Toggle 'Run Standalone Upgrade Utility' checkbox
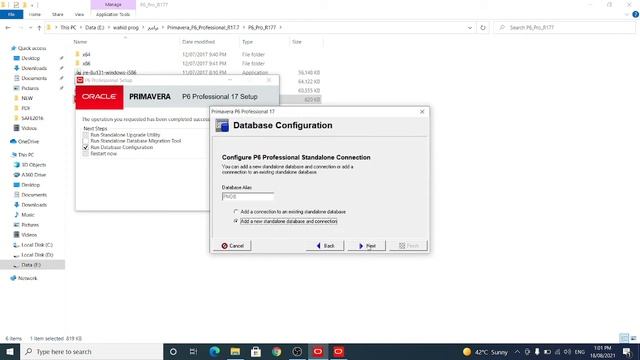640x360 pixels. (x=85, y=135)
